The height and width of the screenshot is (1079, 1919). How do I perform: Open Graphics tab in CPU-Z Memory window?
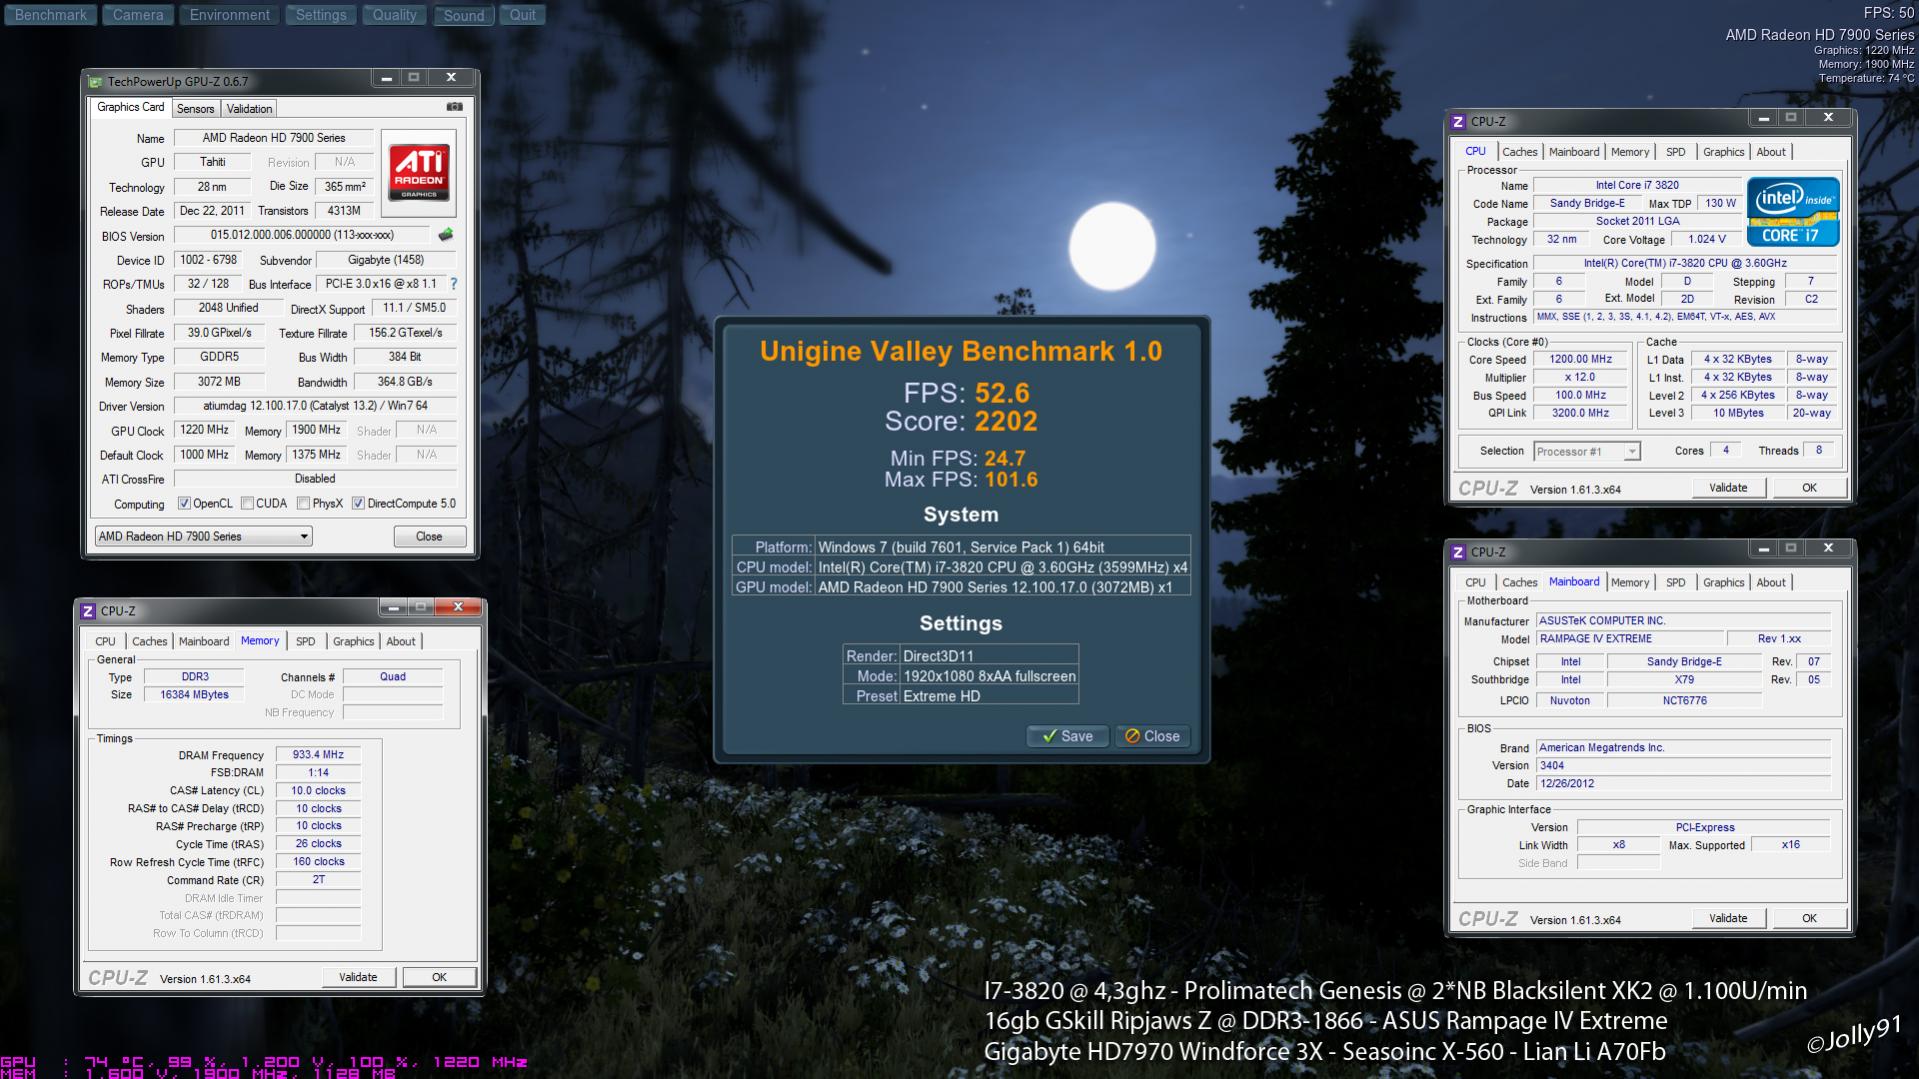pos(353,642)
